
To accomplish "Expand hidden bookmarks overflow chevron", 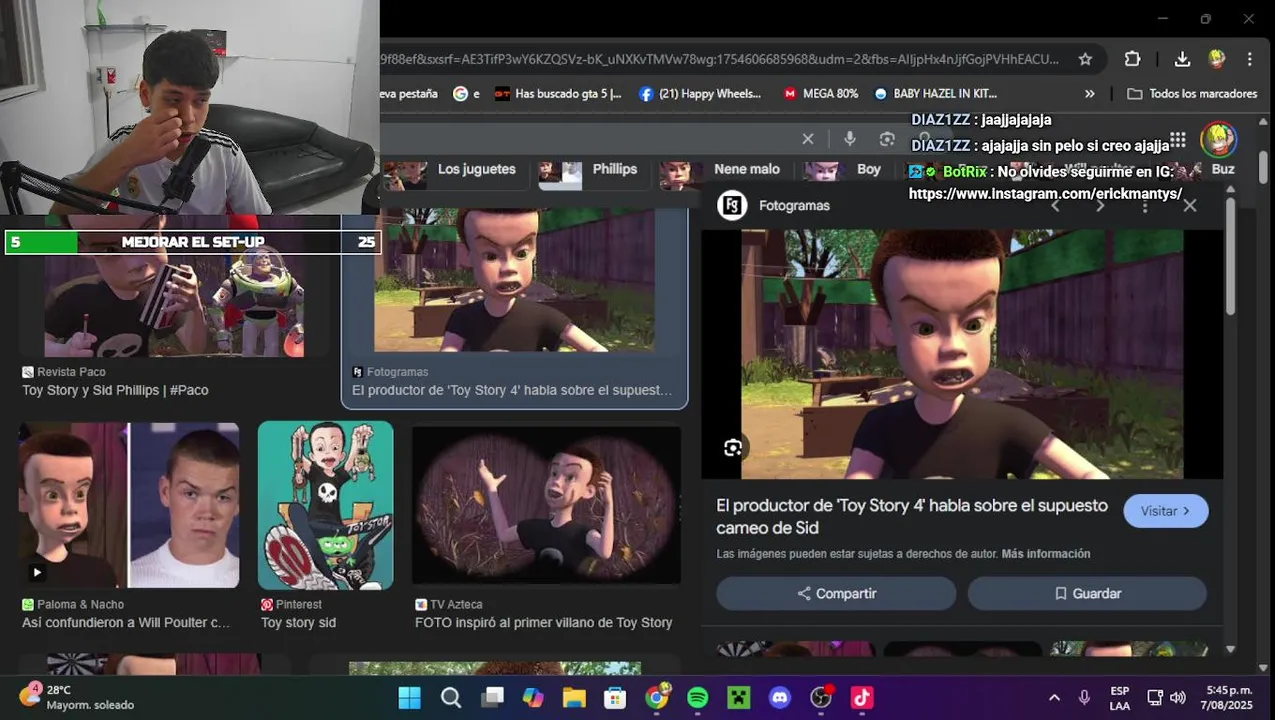I will pyautogui.click(x=1089, y=94).
